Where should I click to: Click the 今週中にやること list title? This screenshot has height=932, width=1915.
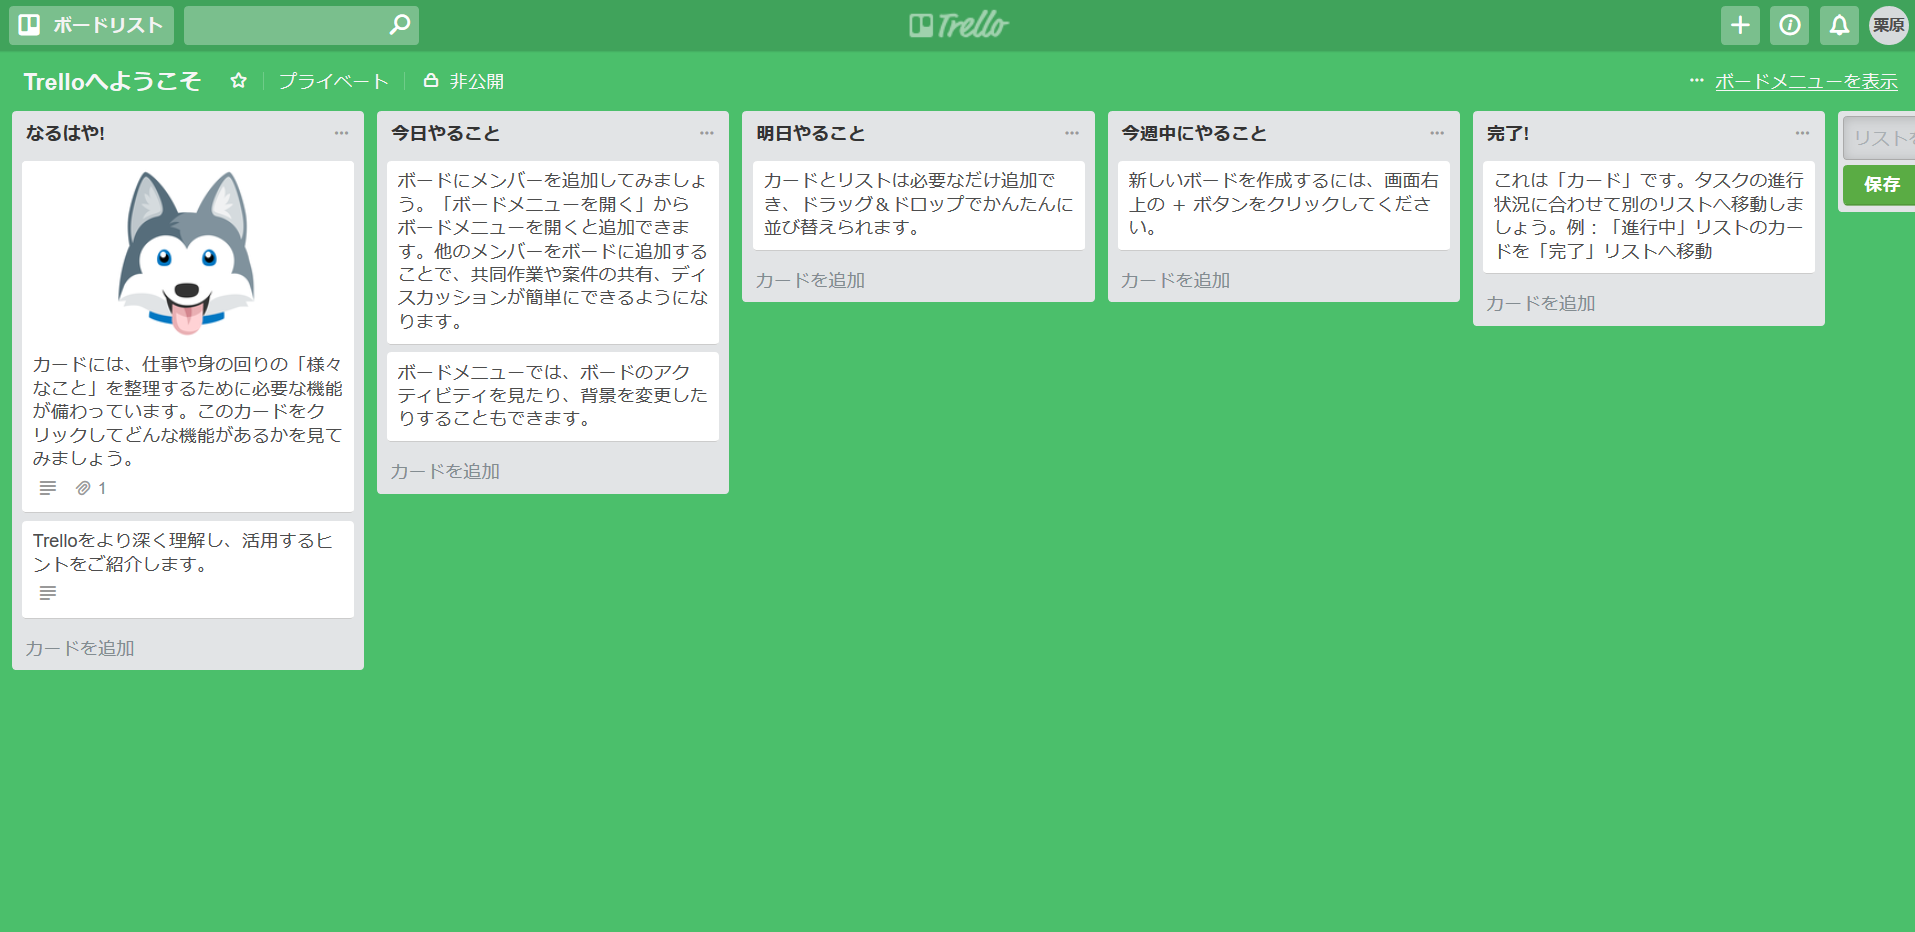[x=1193, y=133]
